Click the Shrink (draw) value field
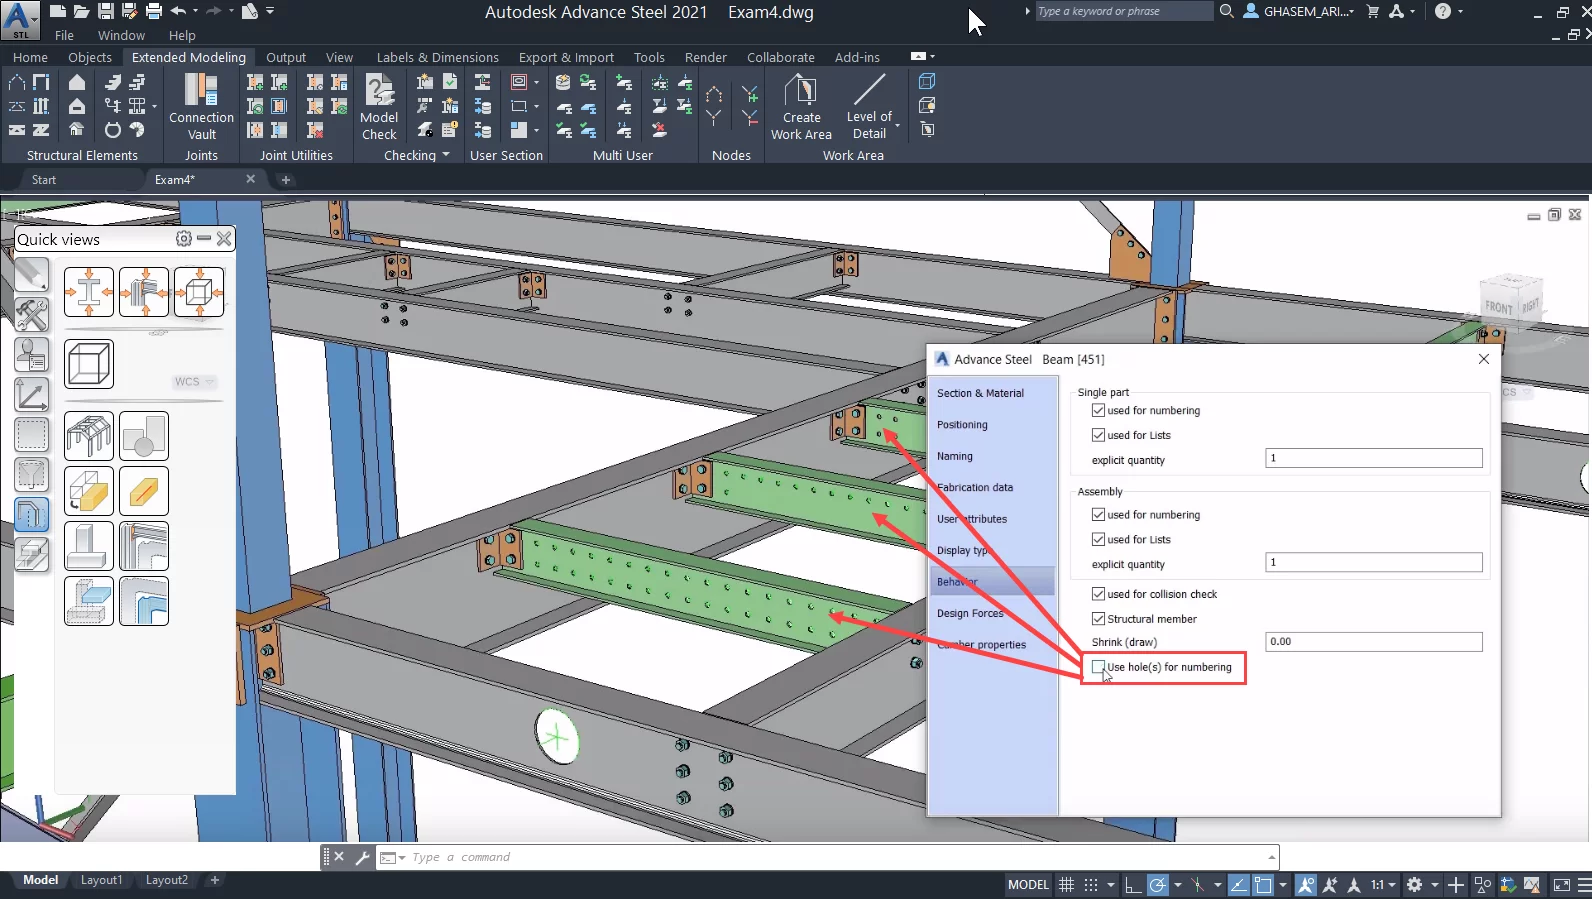This screenshot has height=899, width=1592. [x=1373, y=642]
